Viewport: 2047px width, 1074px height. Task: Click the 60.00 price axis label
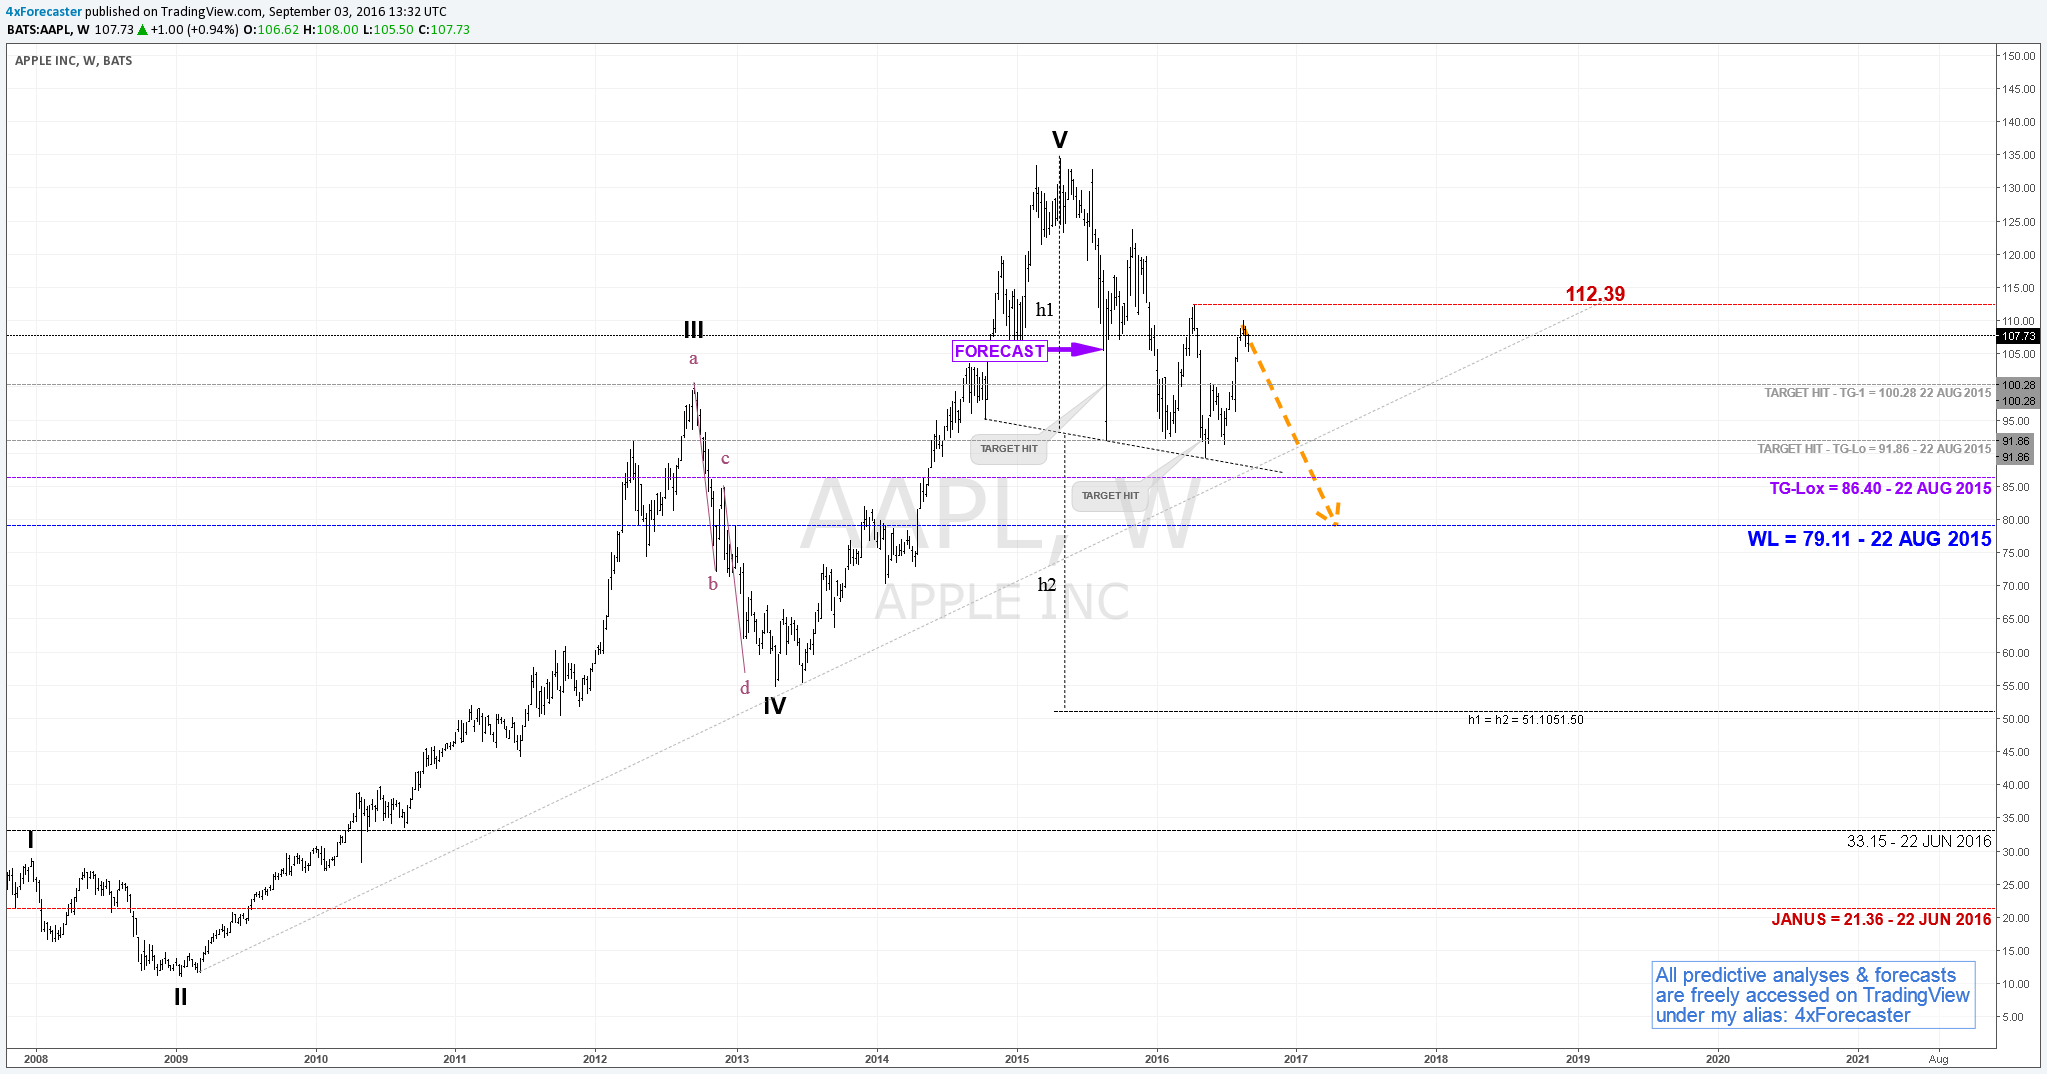coord(2016,653)
